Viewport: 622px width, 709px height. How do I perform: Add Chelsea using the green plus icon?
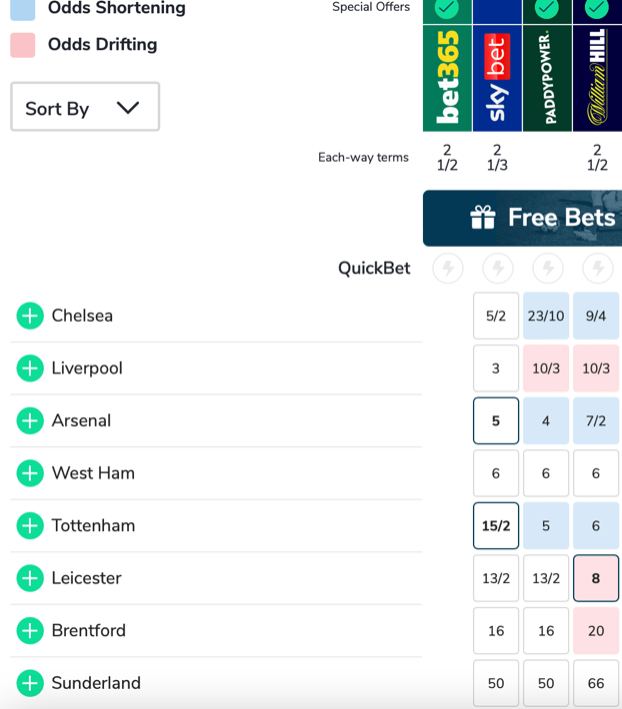[30, 316]
